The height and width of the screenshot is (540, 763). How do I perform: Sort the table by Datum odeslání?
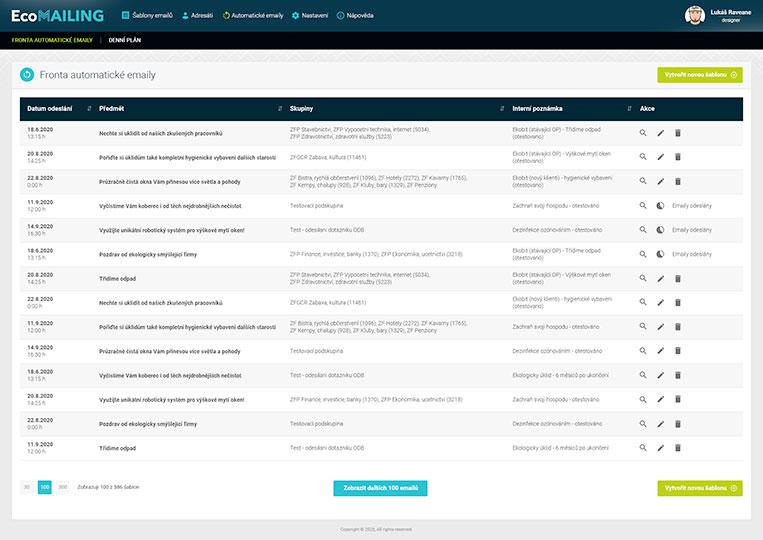89,108
